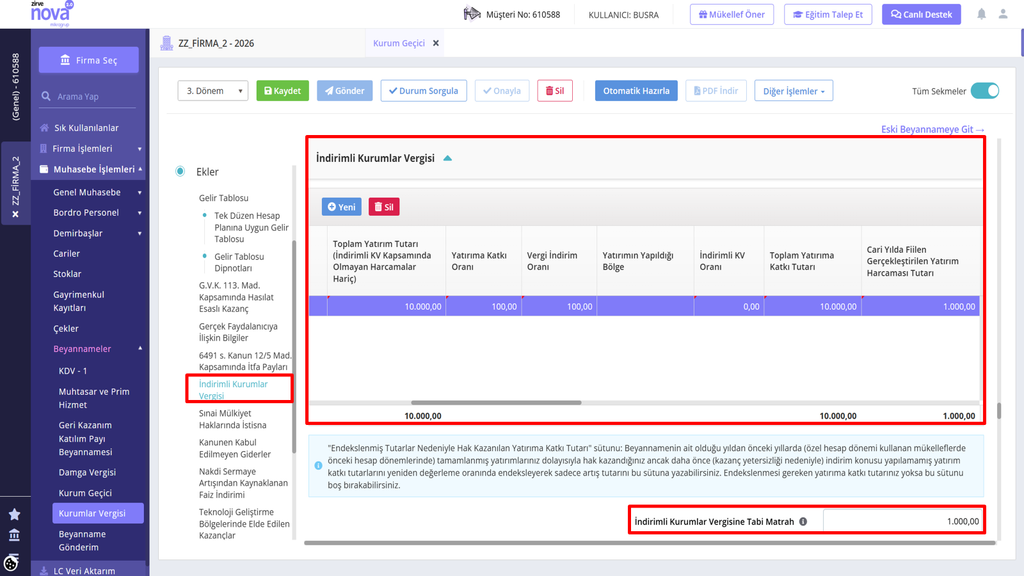This screenshot has width=1024, height=576.
Task: Open KDV - 1 declaration
Action: tap(72, 371)
